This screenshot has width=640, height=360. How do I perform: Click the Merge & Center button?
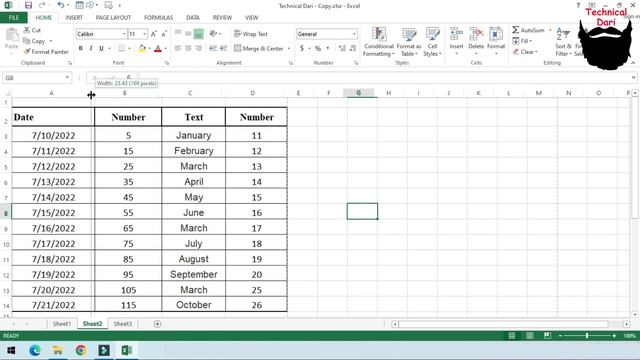point(259,48)
